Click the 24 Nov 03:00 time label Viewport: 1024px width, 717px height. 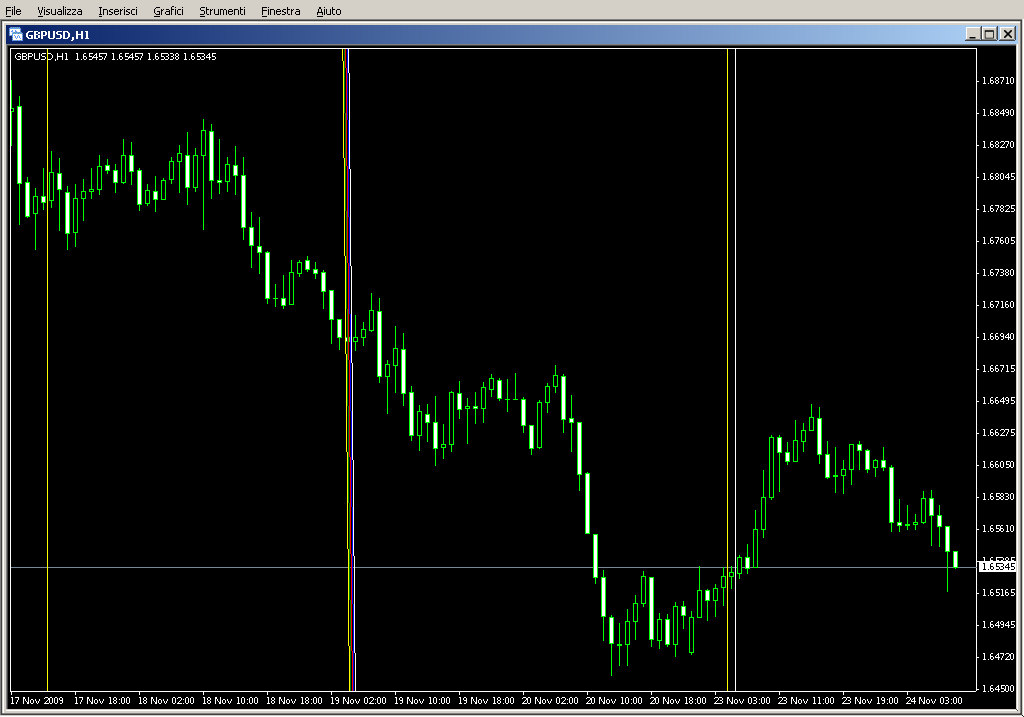tap(934, 701)
